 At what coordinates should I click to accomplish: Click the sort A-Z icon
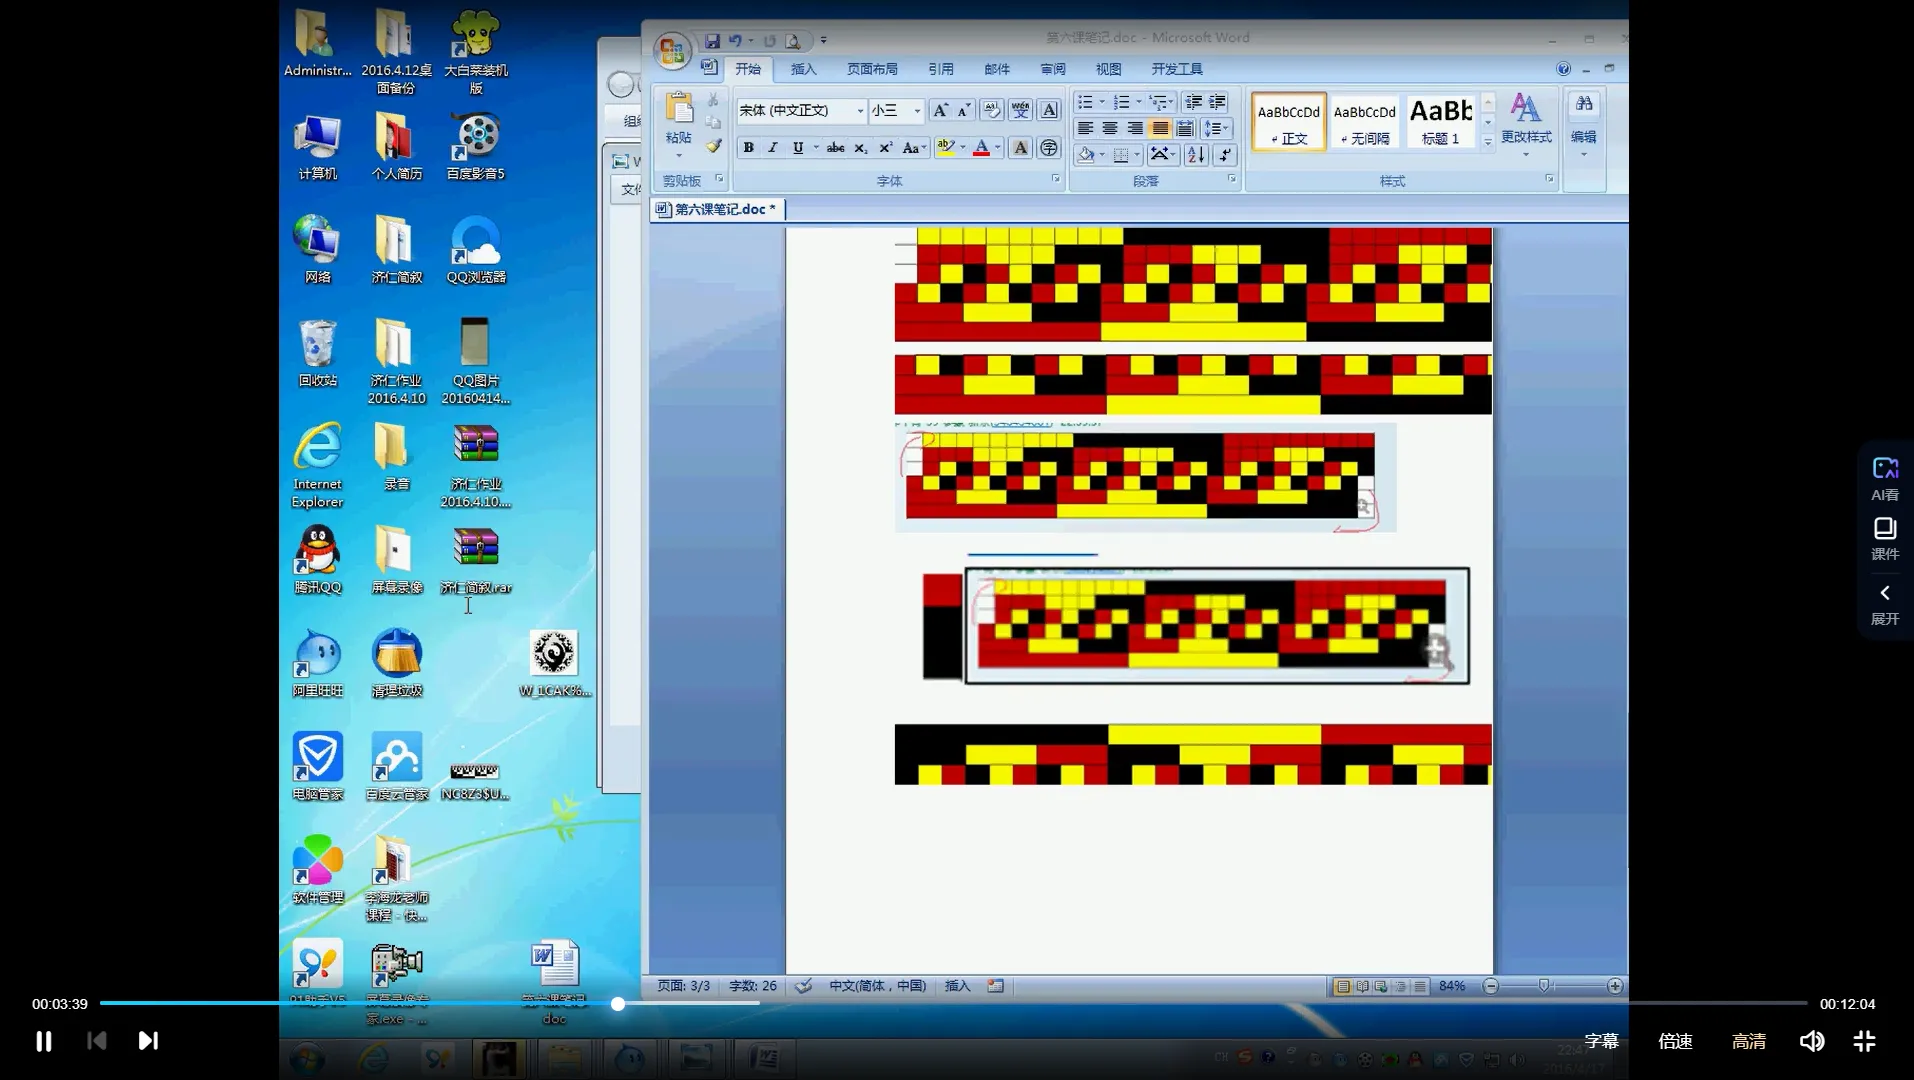(x=1196, y=154)
